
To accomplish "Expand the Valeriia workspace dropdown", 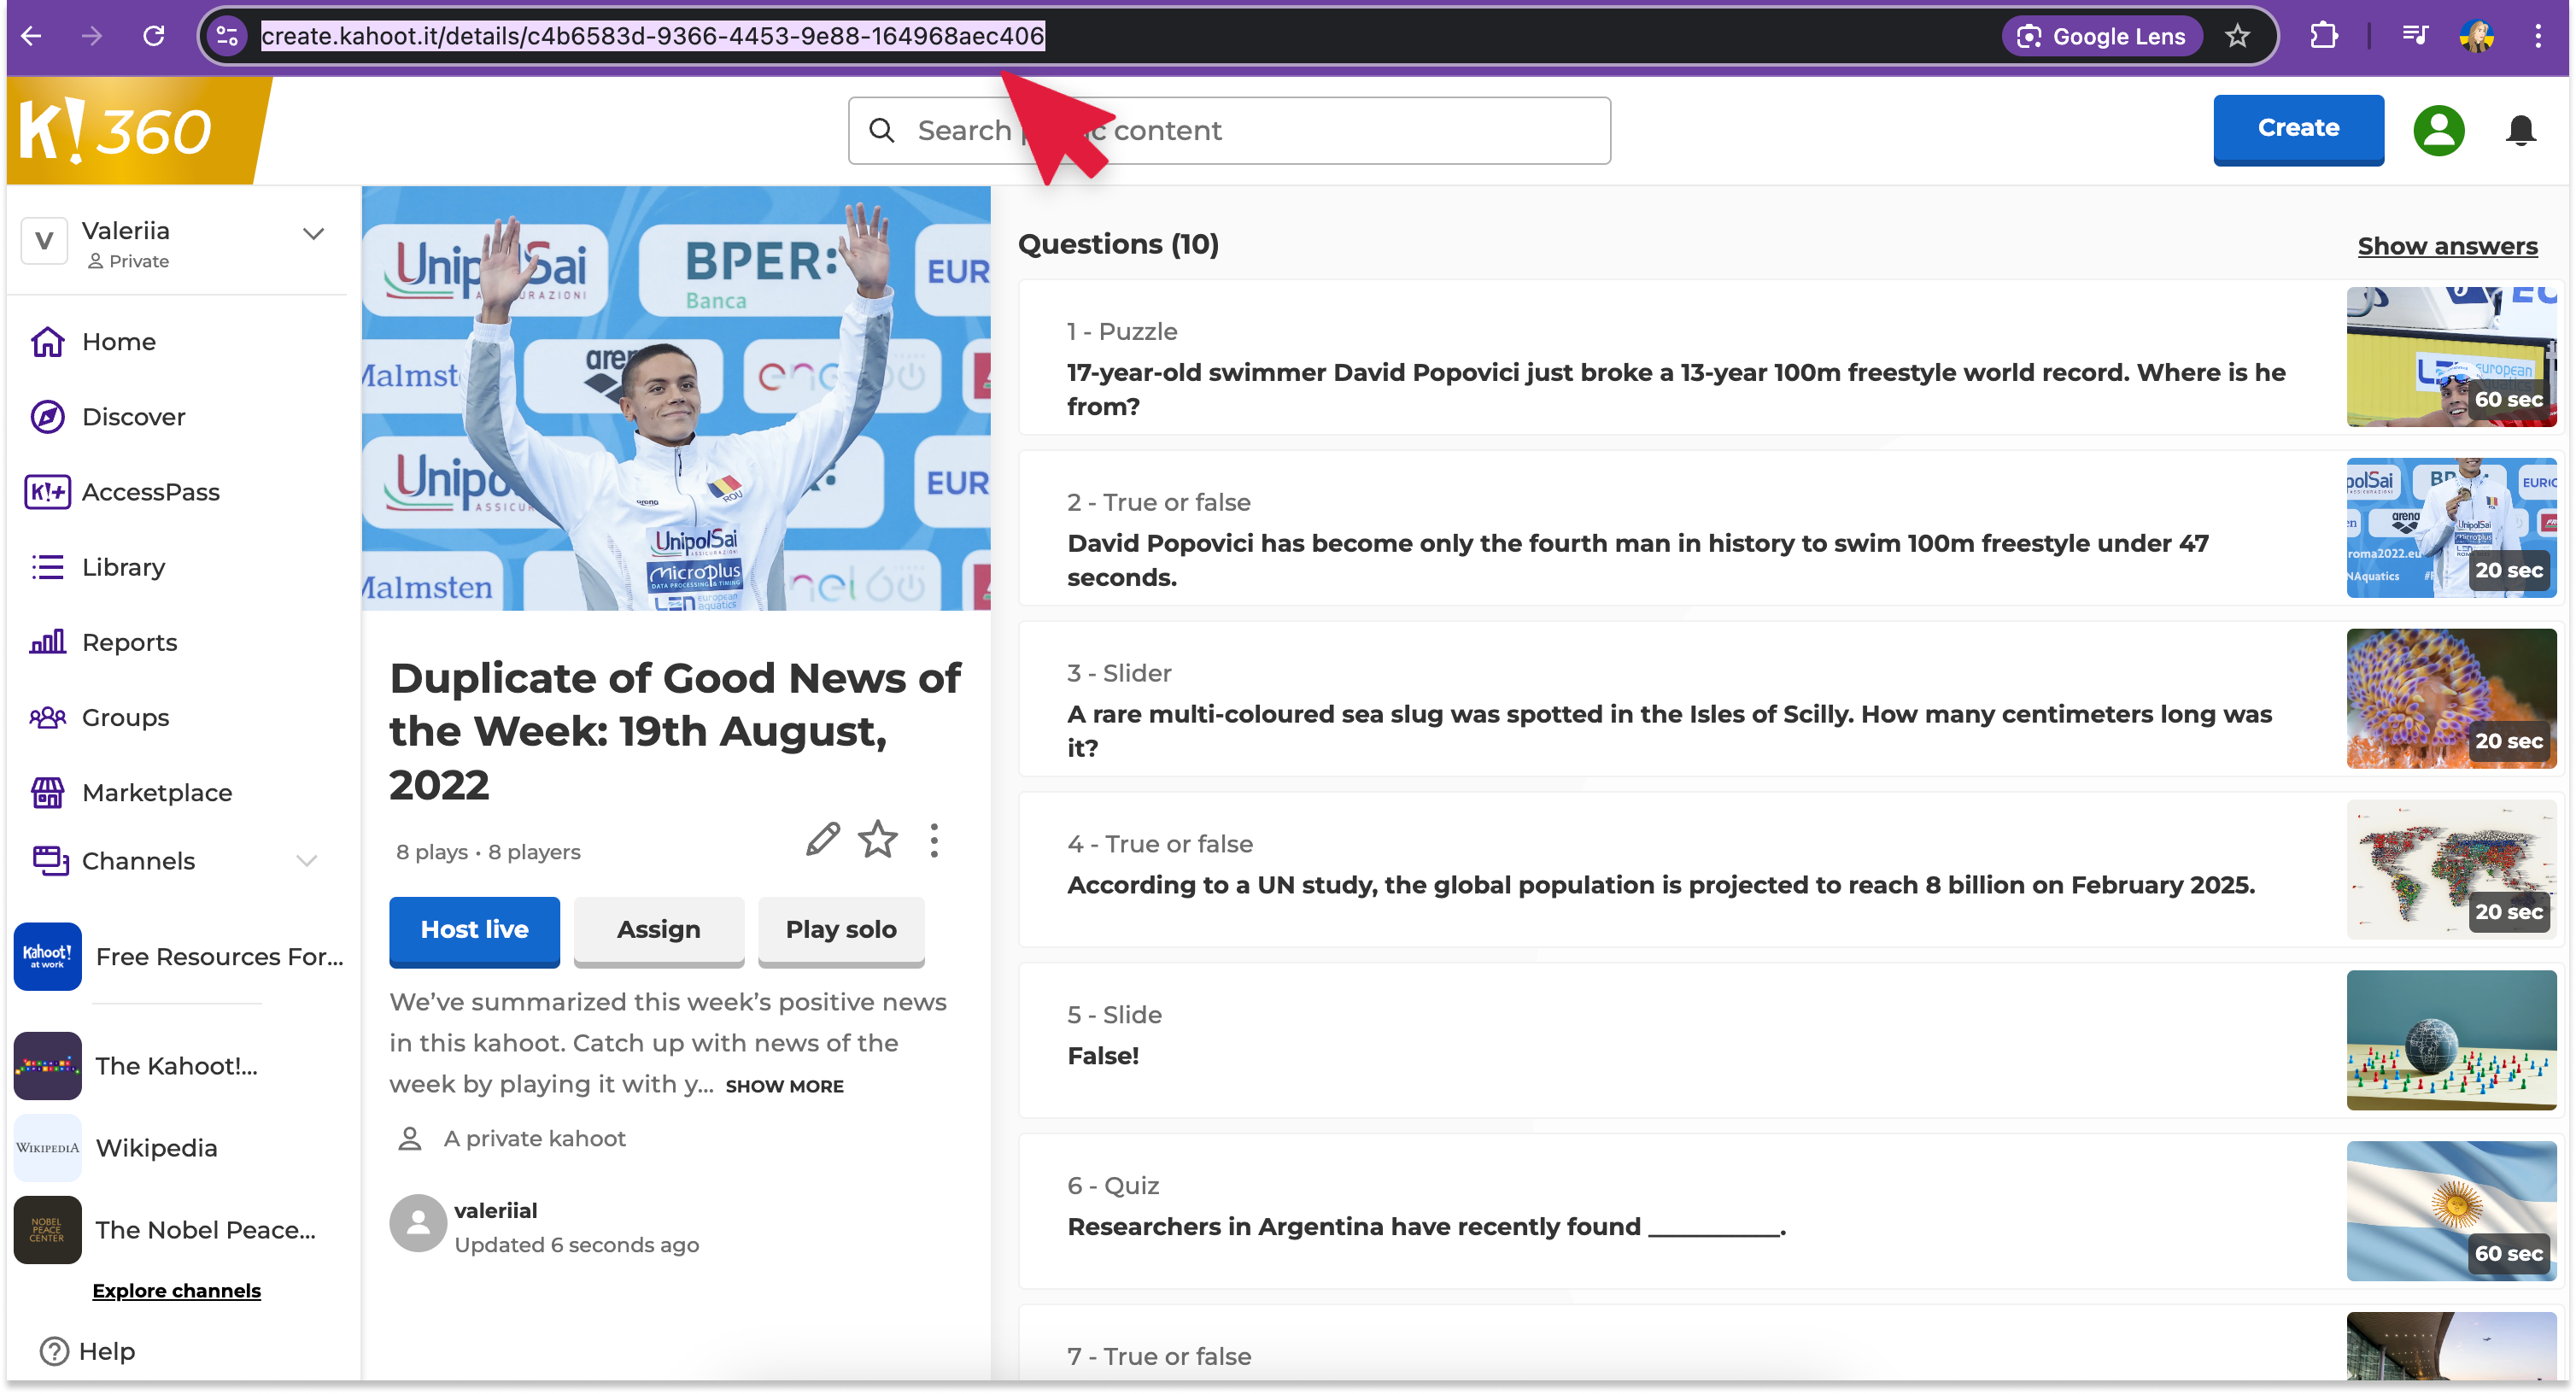I will [x=313, y=234].
